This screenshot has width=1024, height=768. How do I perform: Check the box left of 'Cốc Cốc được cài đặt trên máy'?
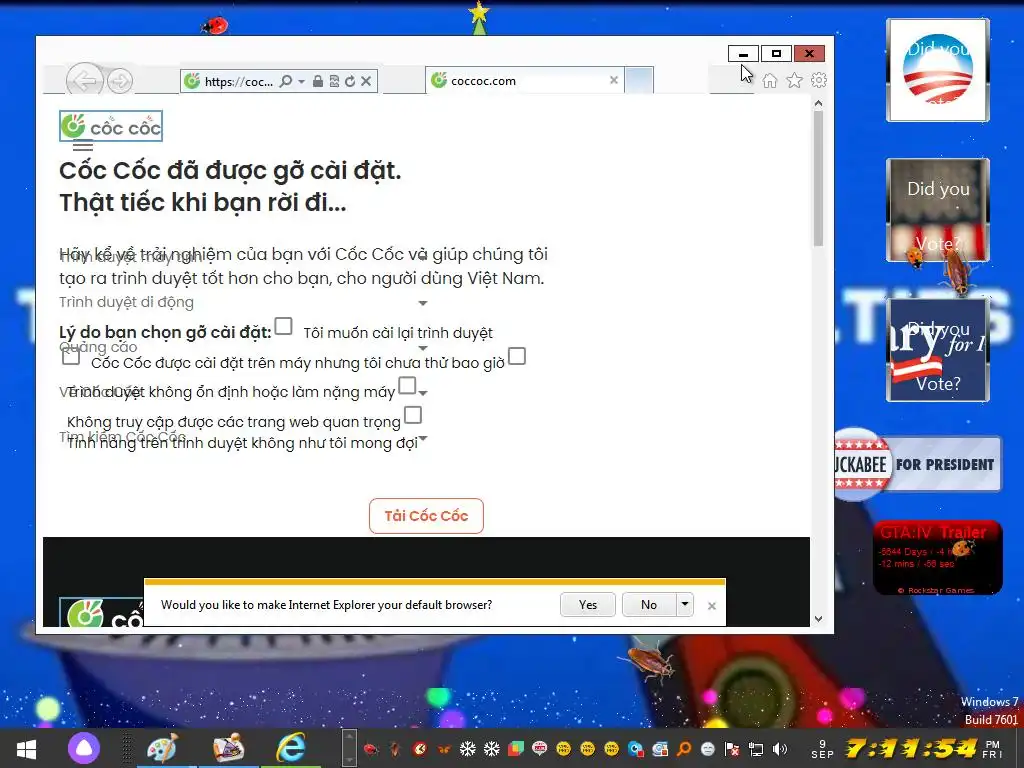coord(71,357)
